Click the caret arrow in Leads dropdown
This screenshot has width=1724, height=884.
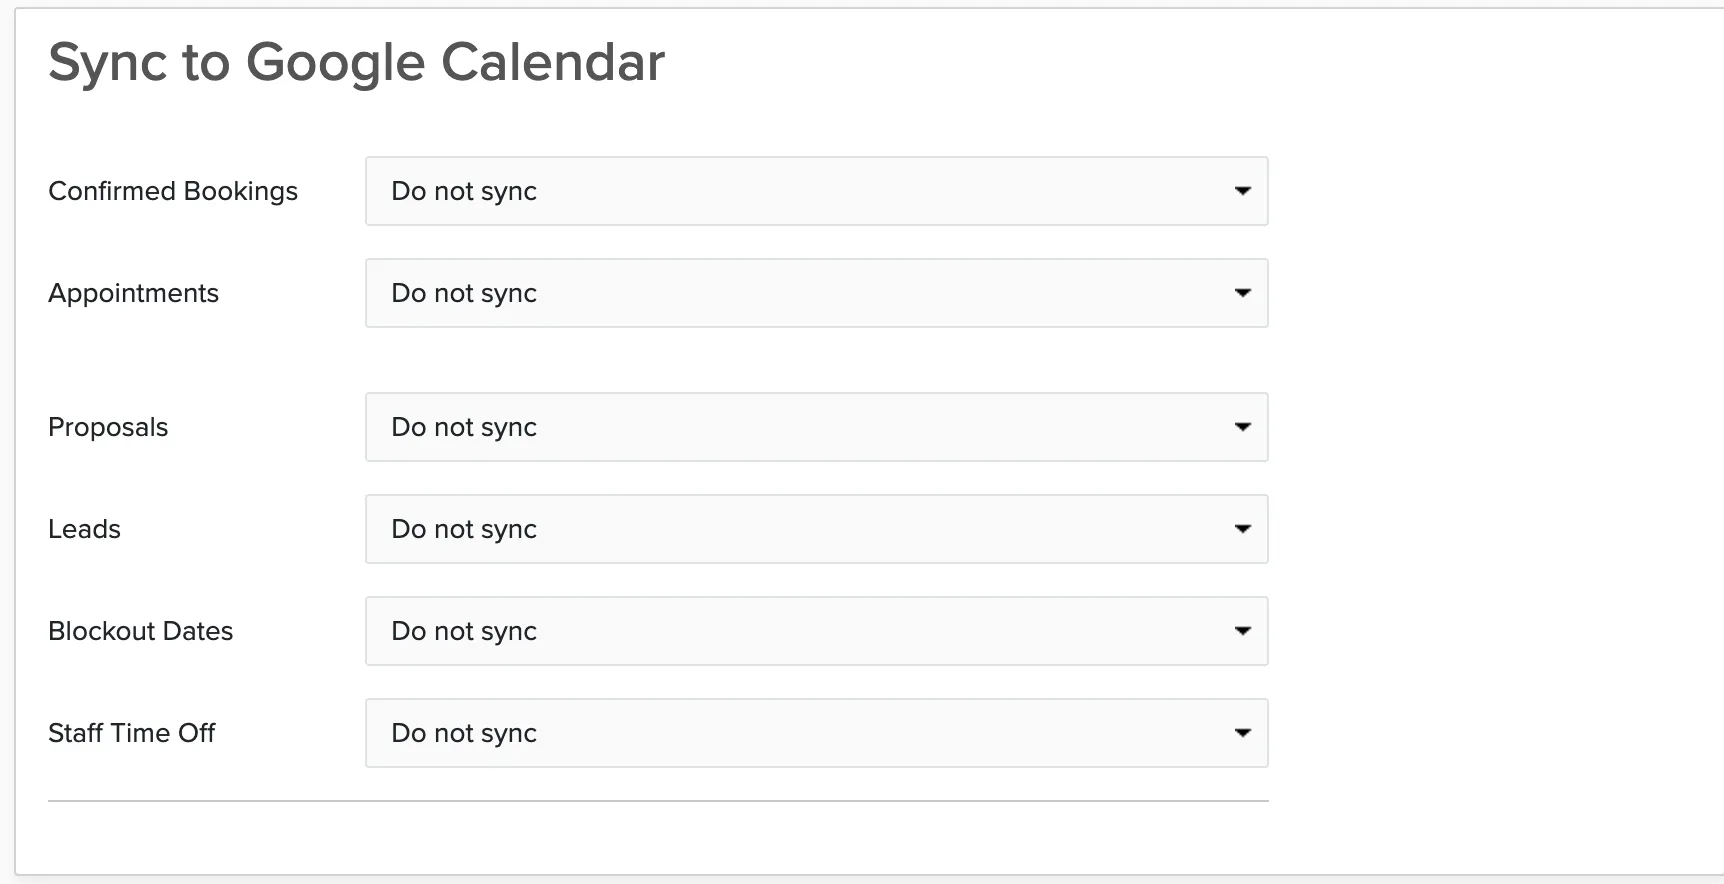(x=1242, y=529)
